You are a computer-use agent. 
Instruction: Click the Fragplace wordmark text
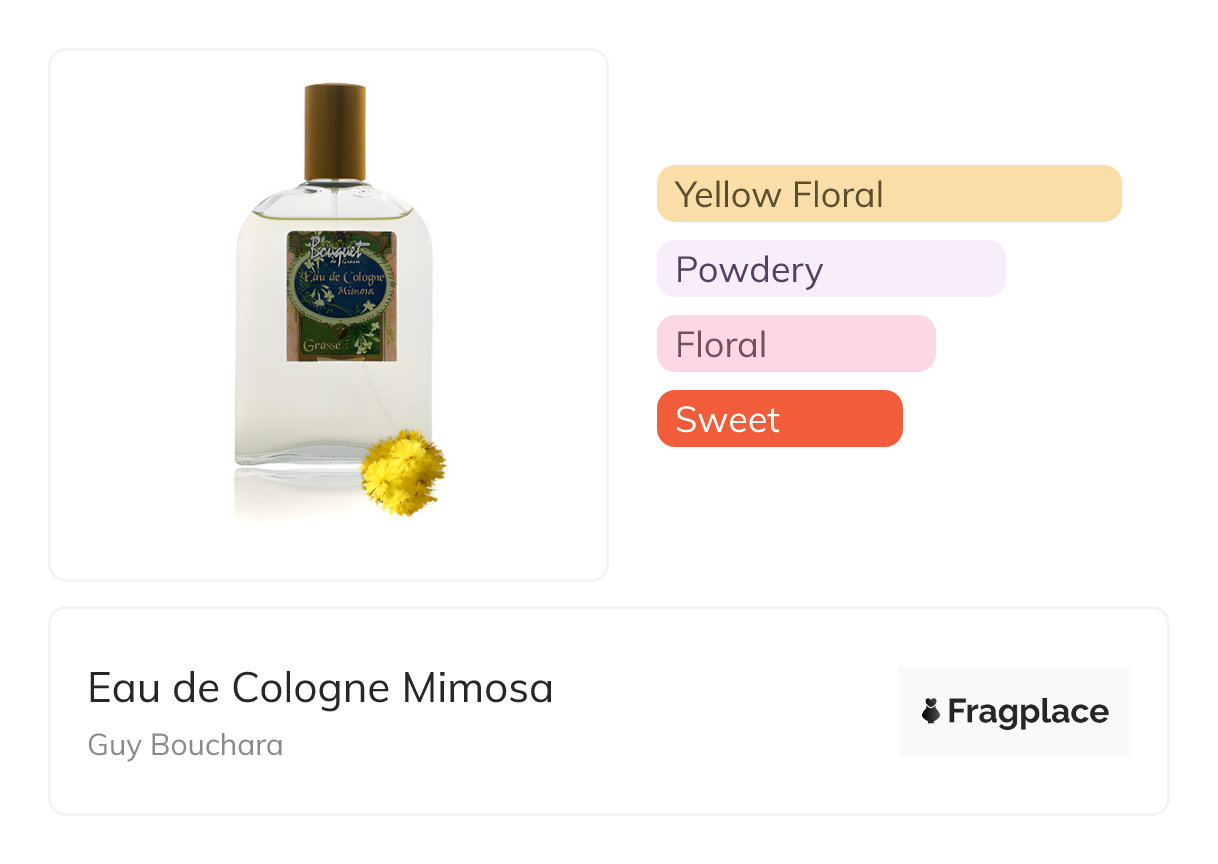(x=1028, y=711)
